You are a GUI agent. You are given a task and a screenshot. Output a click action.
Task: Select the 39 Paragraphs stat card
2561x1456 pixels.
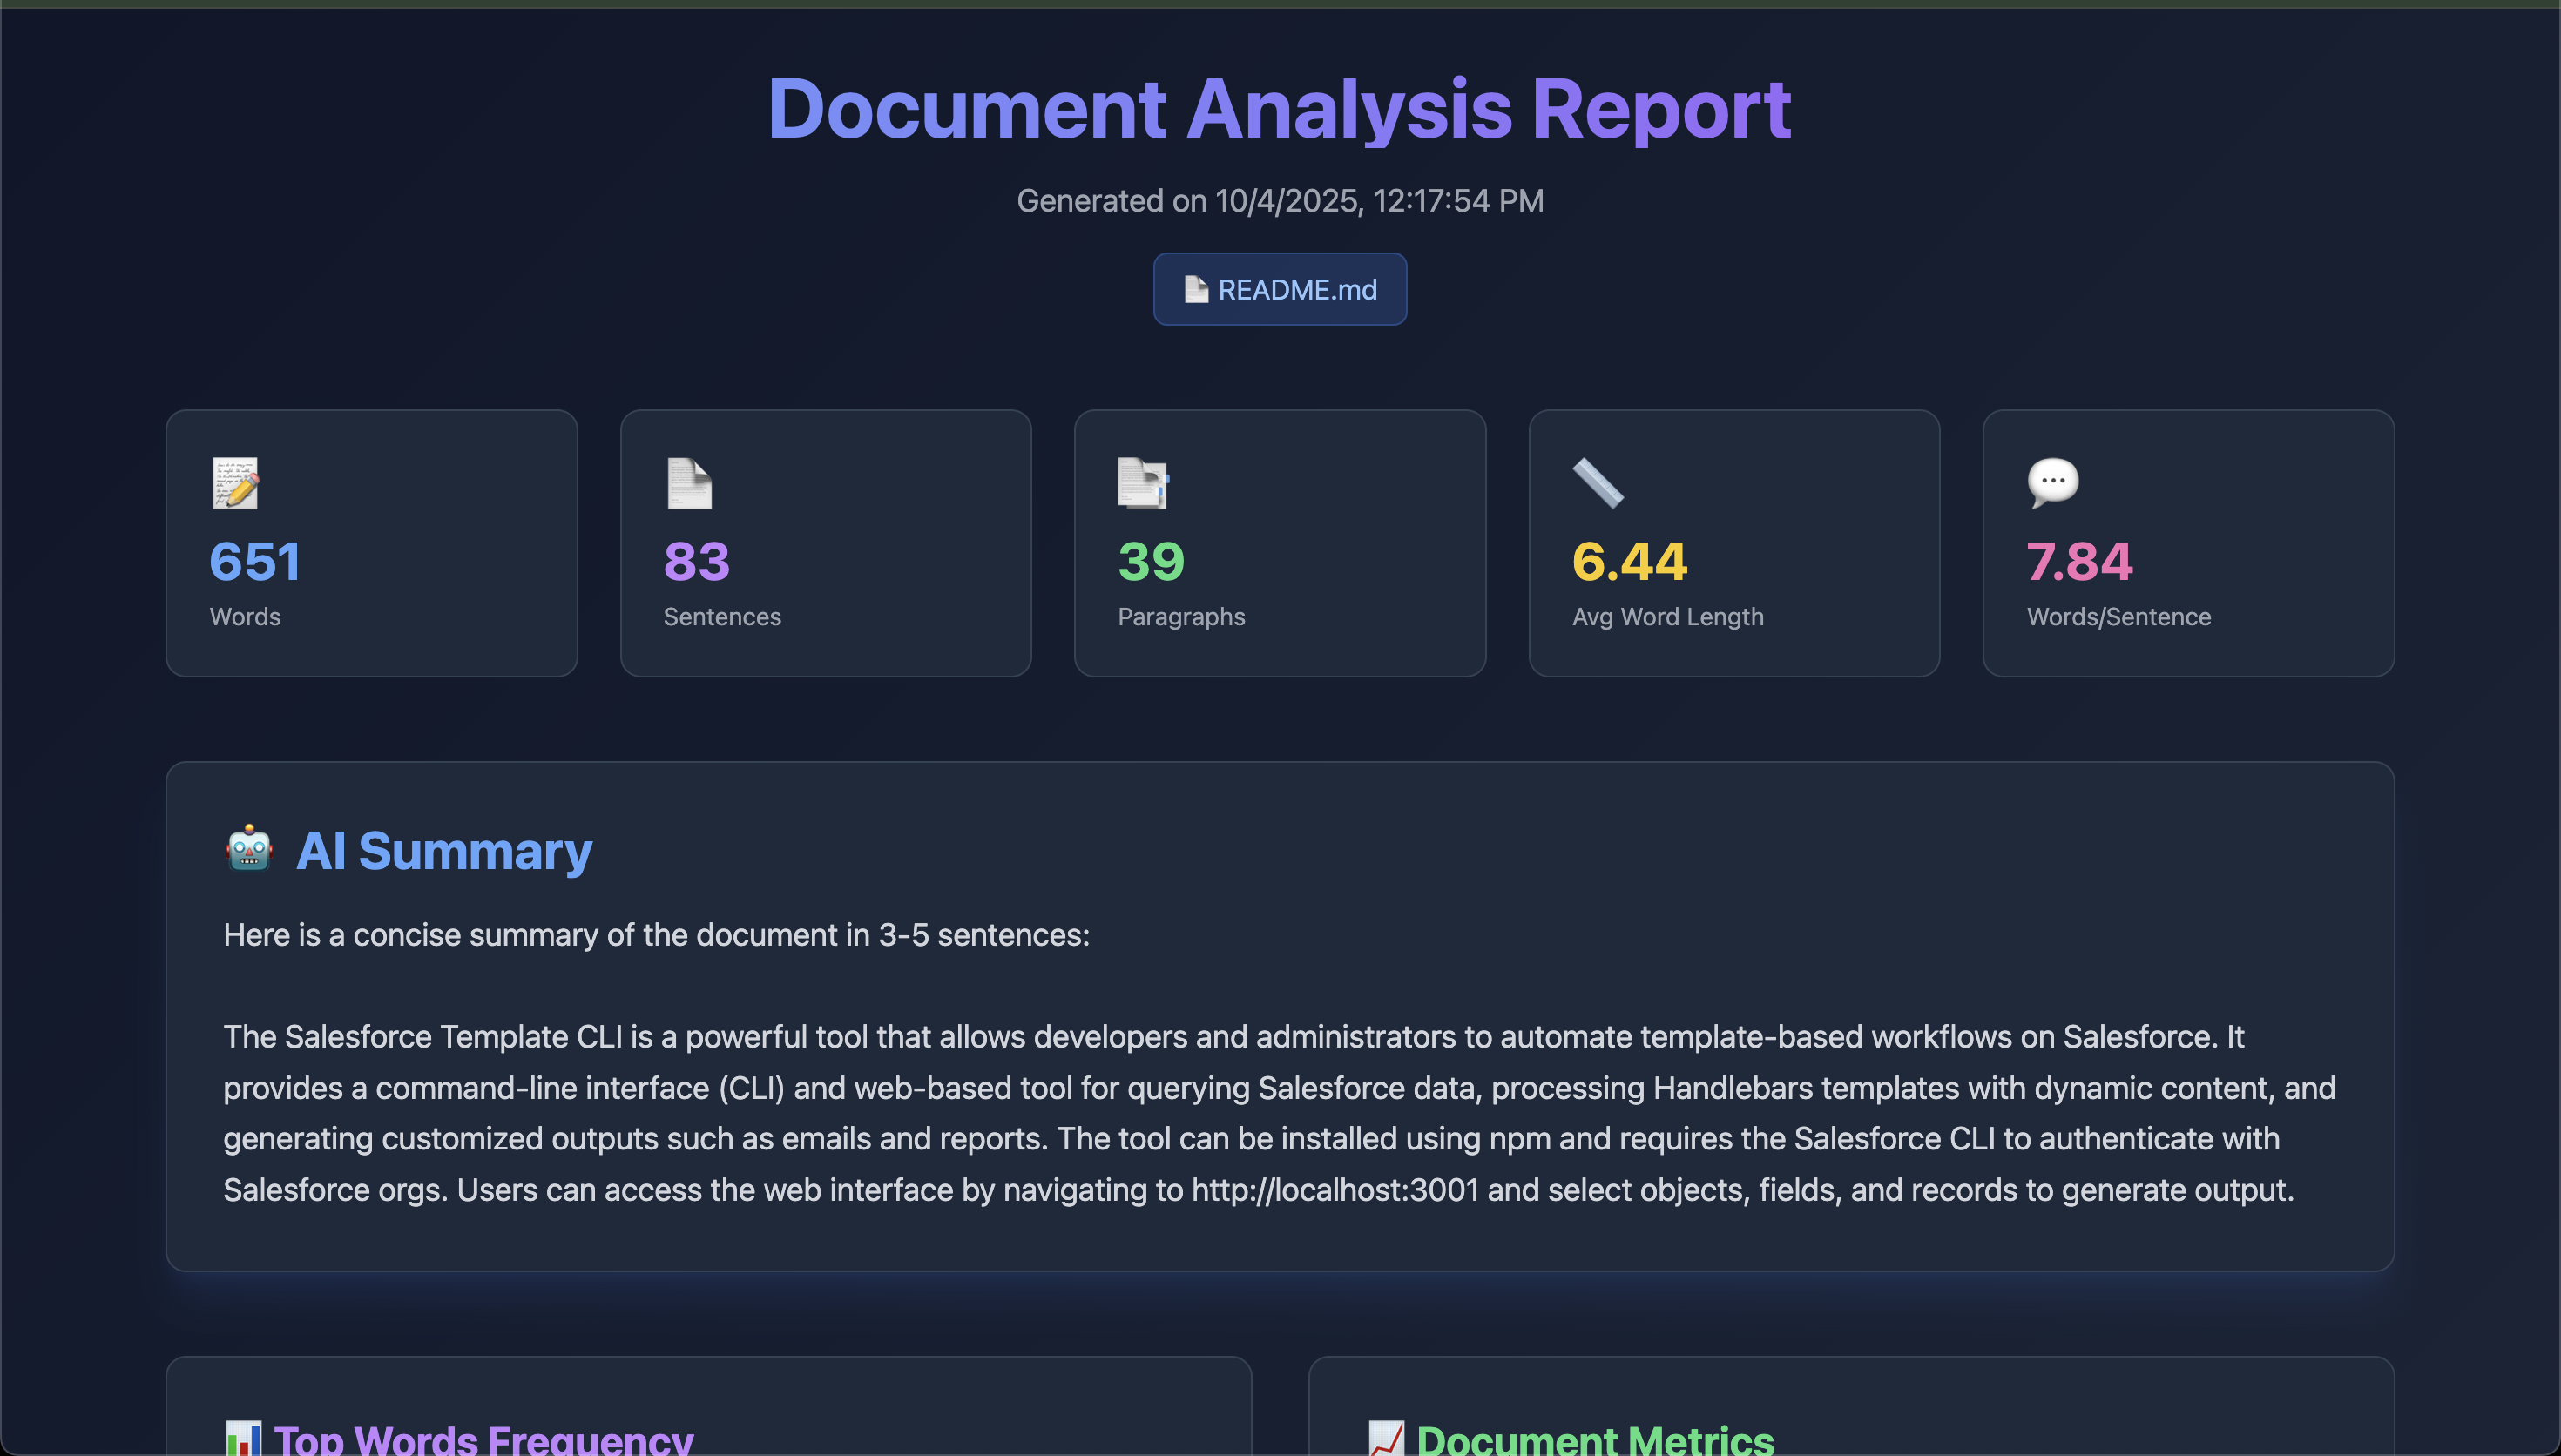pyautogui.click(x=1279, y=543)
